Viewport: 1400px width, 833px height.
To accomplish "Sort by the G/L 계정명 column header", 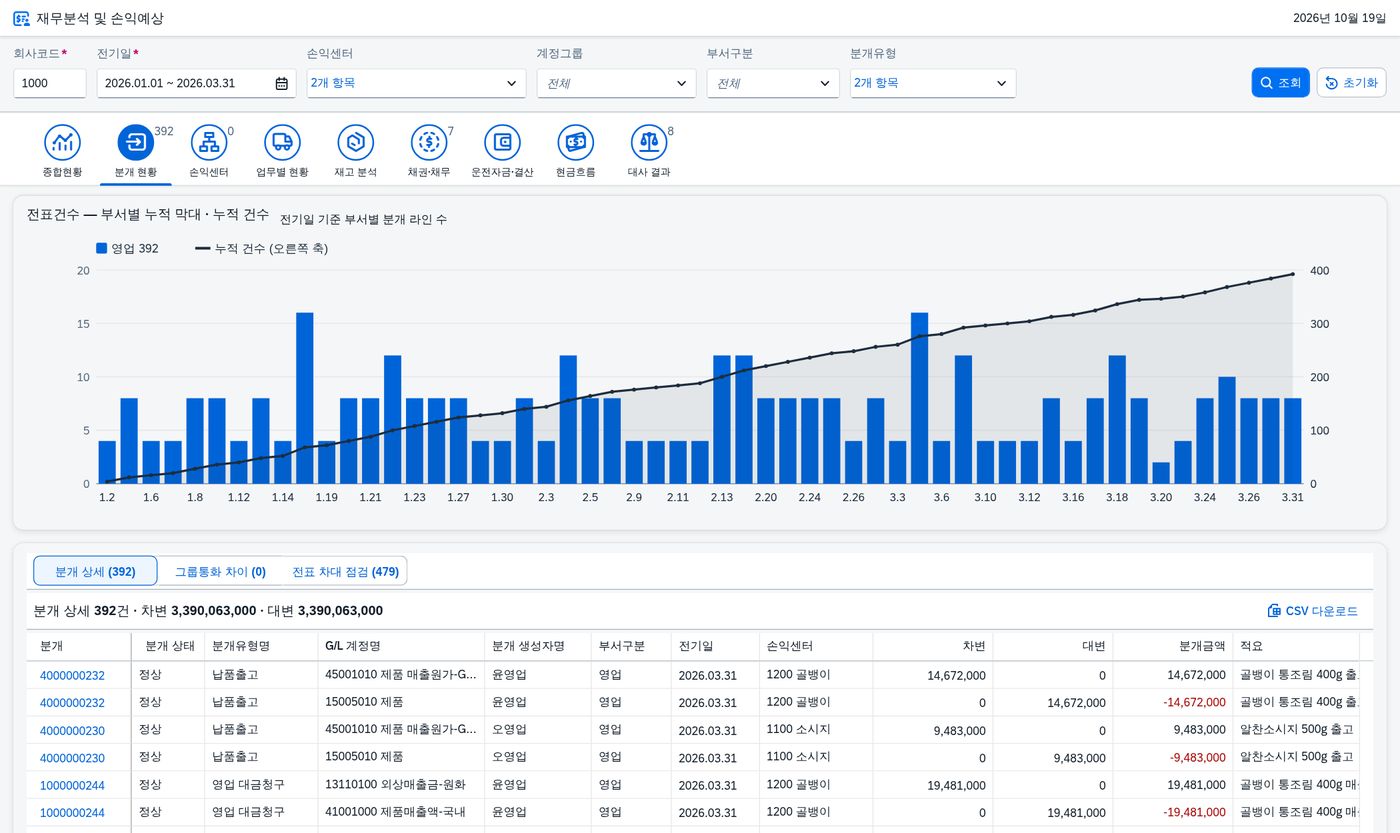I will pos(401,646).
